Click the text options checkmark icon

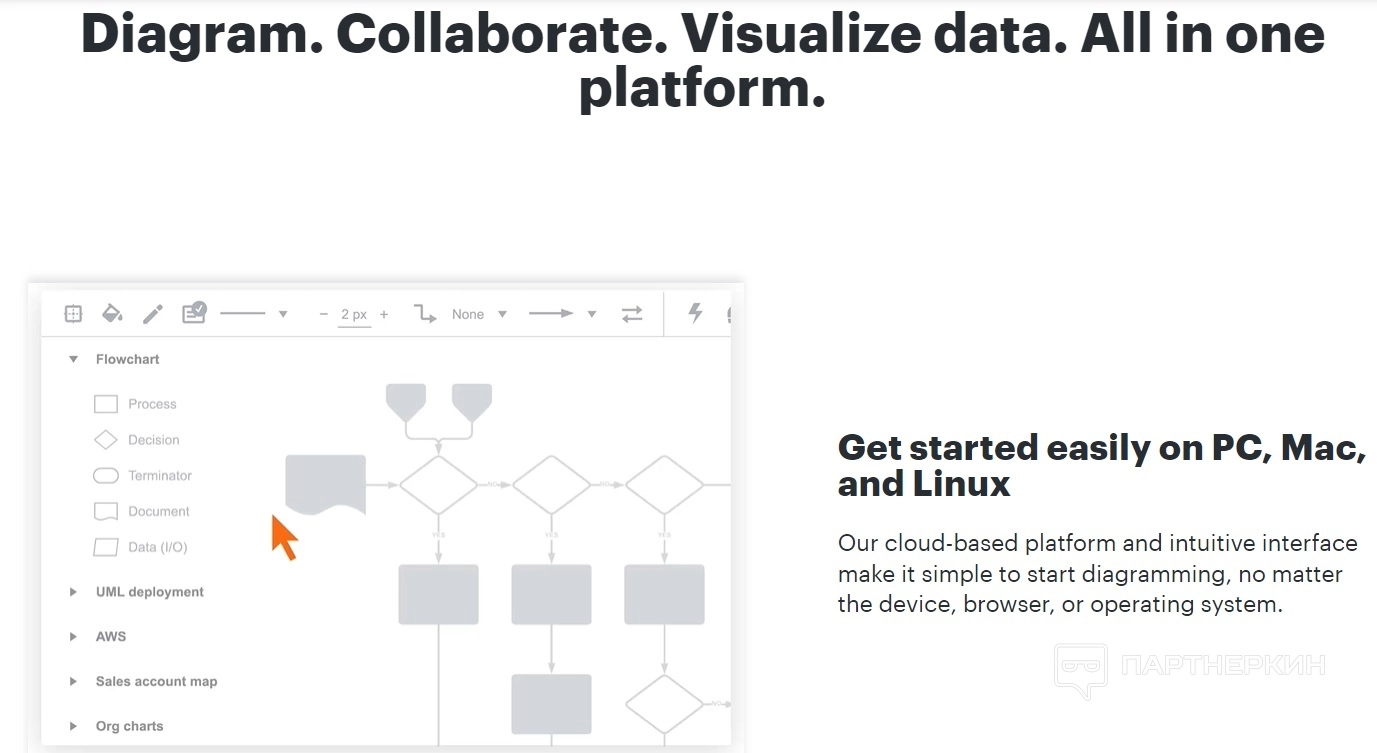pos(193,313)
